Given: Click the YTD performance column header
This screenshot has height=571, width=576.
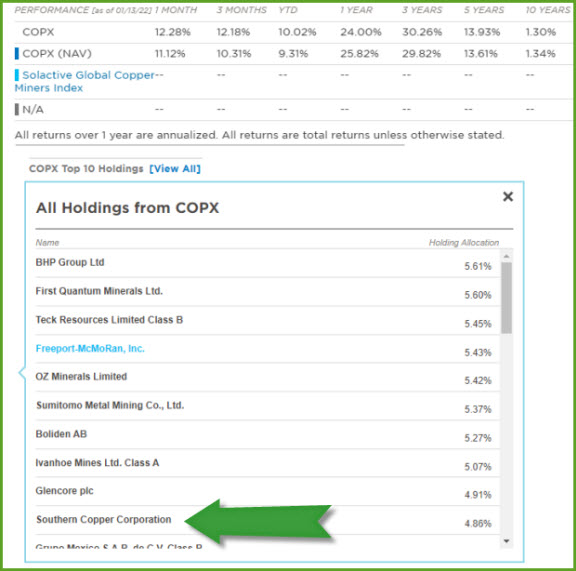Looking at the screenshot, I should coord(288,10).
